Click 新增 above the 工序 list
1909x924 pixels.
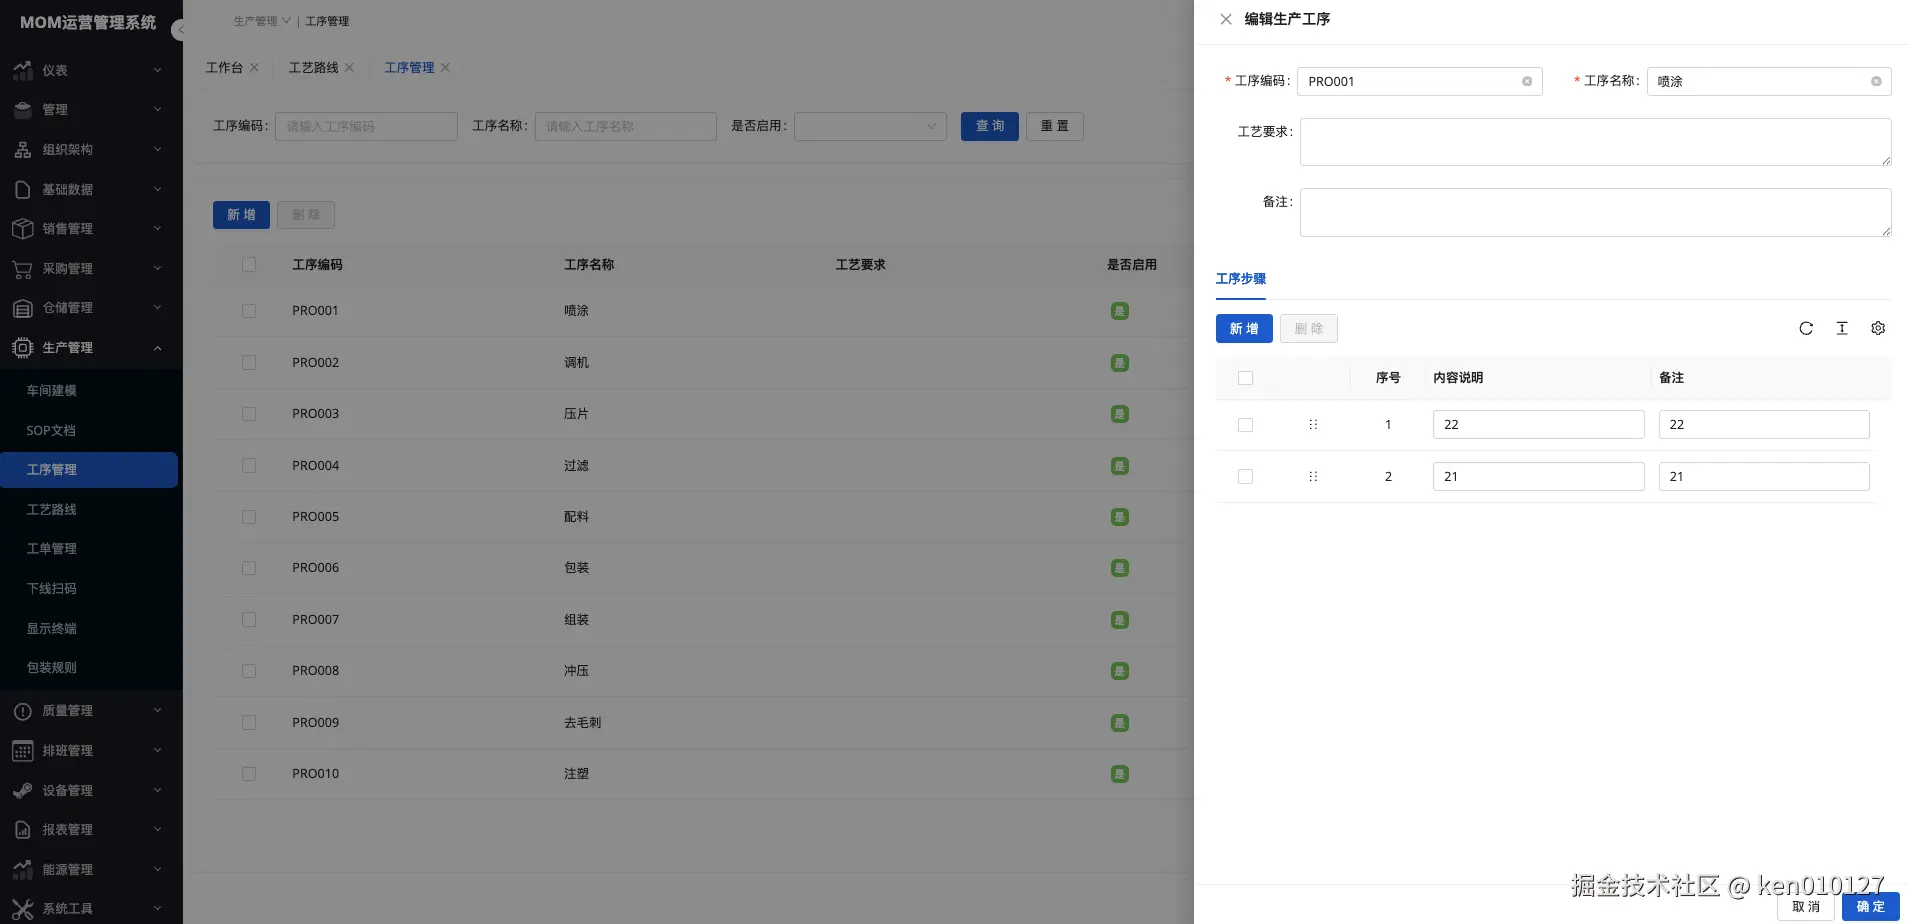[241, 215]
